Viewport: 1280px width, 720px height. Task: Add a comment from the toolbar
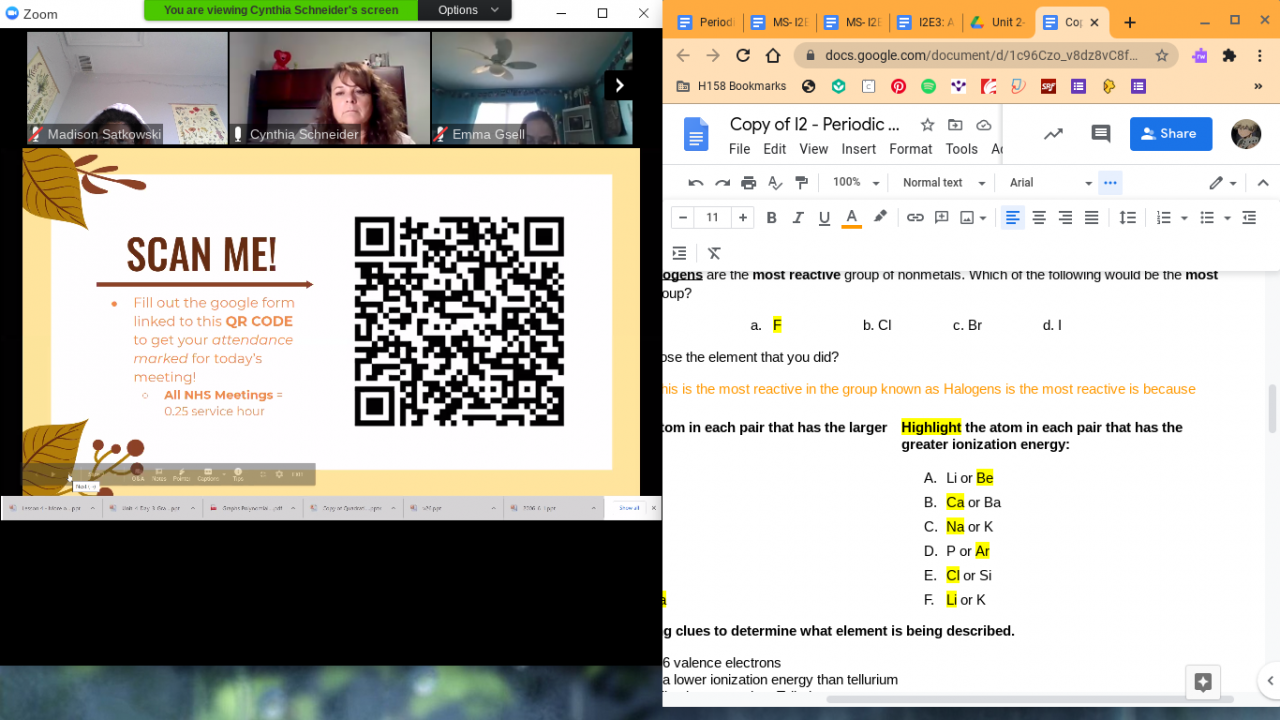click(x=941, y=218)
